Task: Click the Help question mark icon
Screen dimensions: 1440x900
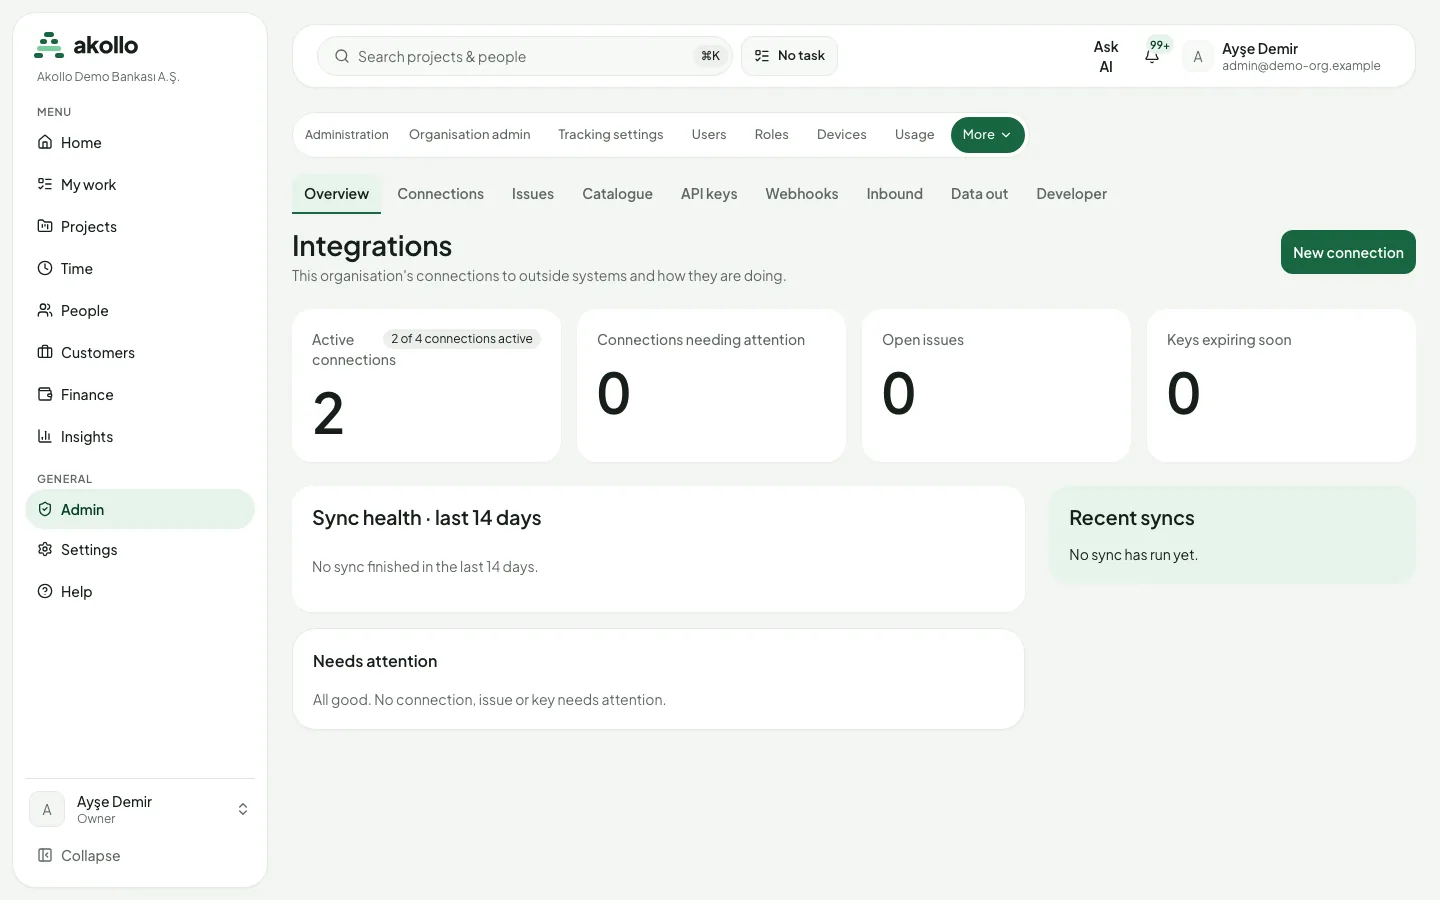Action: pyautogui.click(x=45, y=591)
